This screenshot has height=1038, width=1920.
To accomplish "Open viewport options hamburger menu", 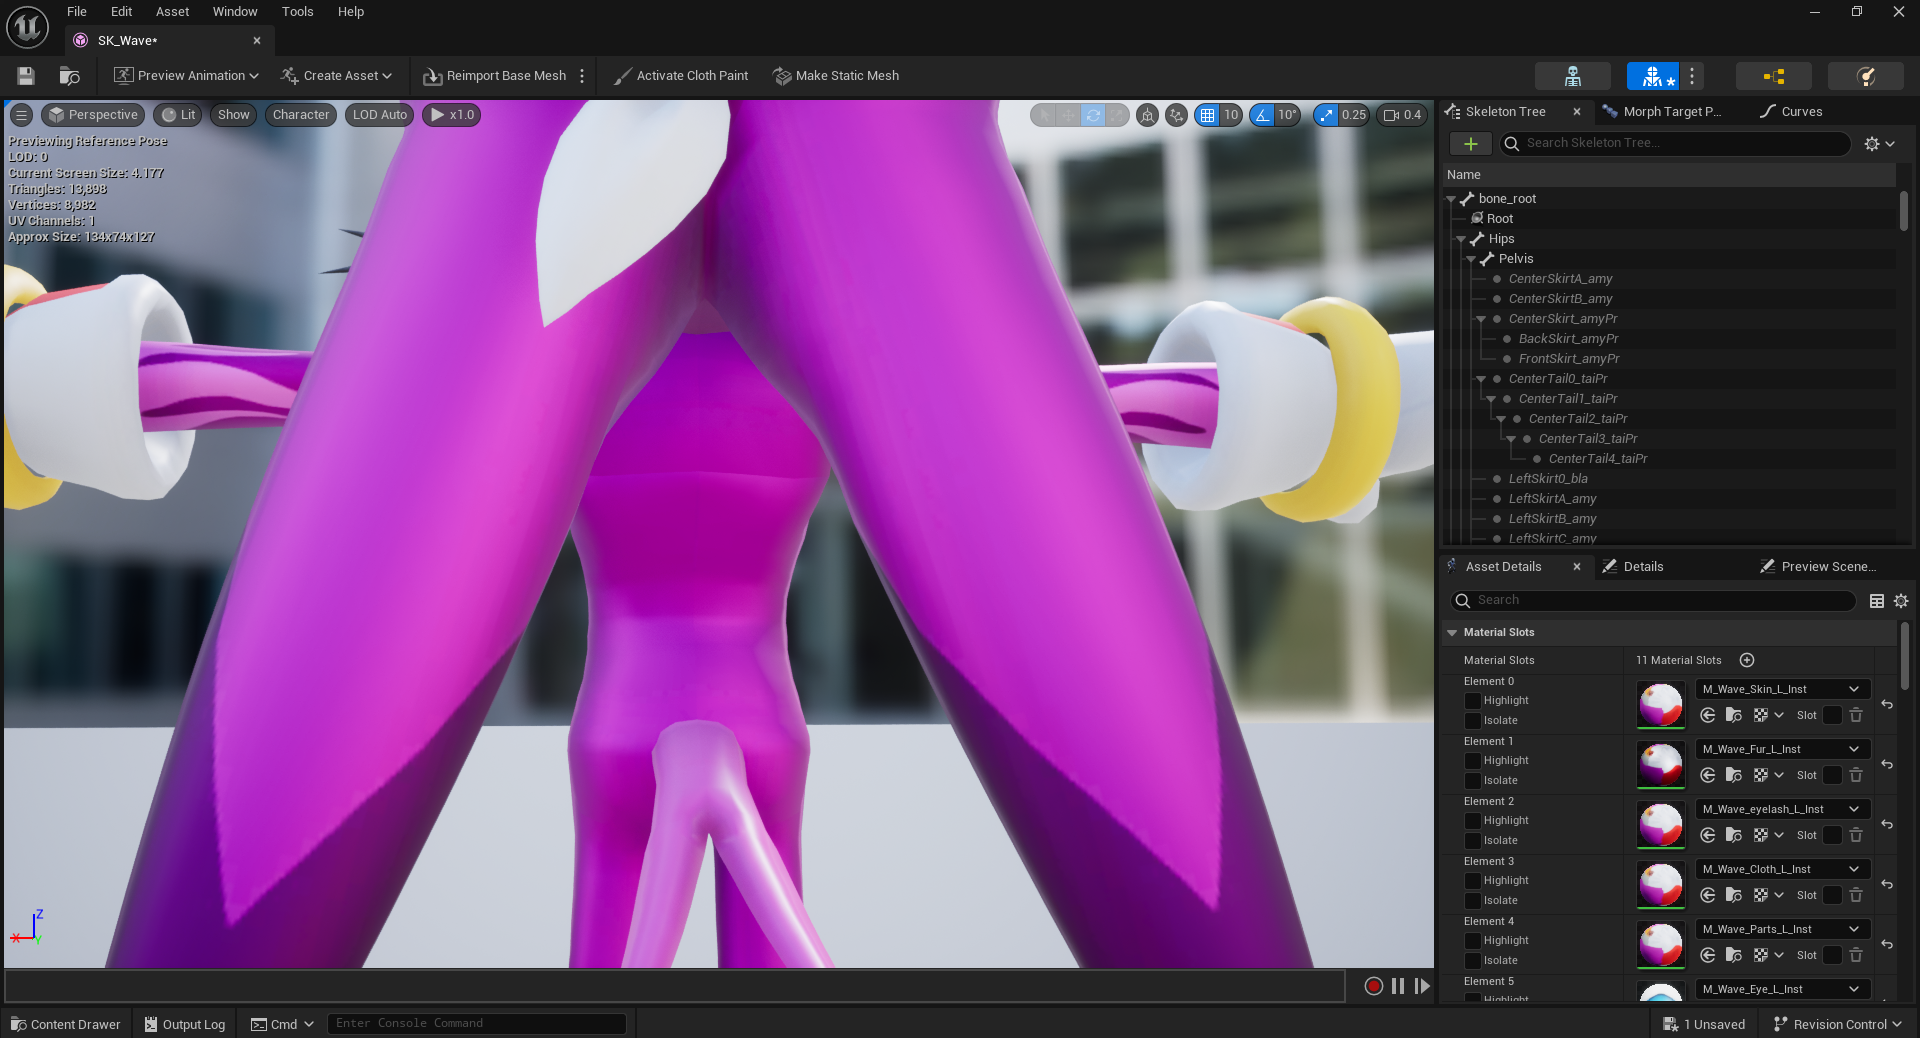I will (x=21, y=115).
